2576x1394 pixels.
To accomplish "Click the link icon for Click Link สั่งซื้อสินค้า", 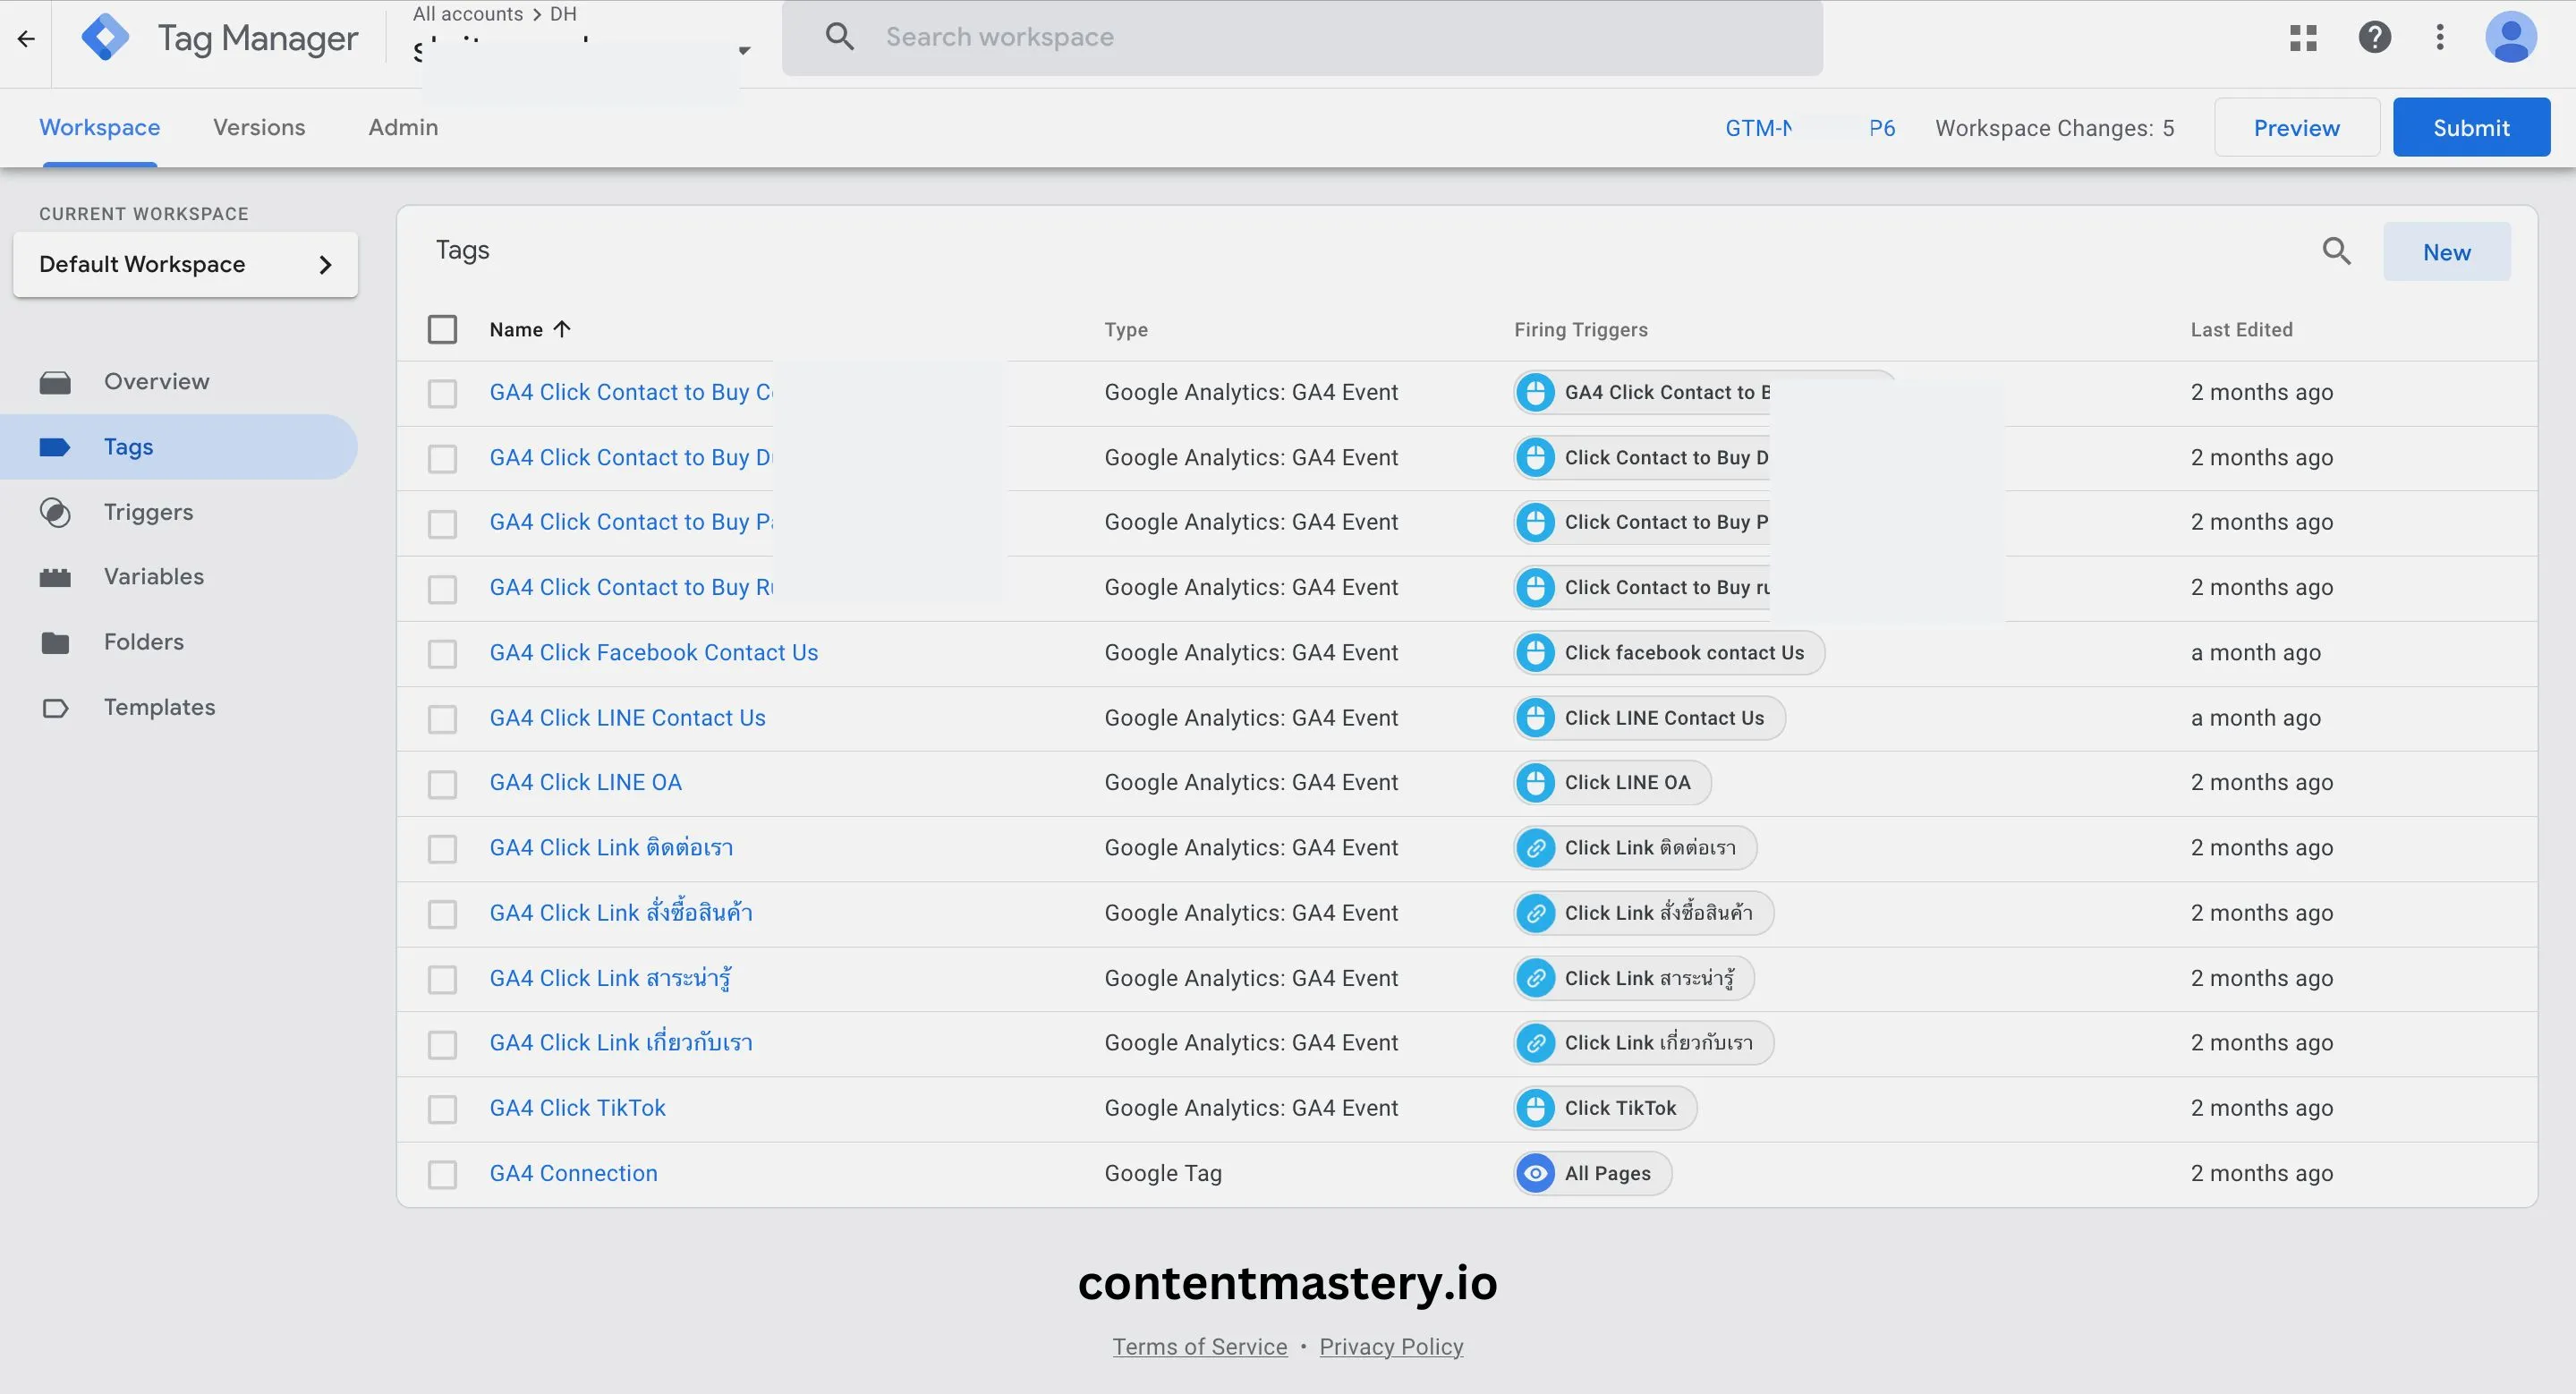I will [1535, 913].
